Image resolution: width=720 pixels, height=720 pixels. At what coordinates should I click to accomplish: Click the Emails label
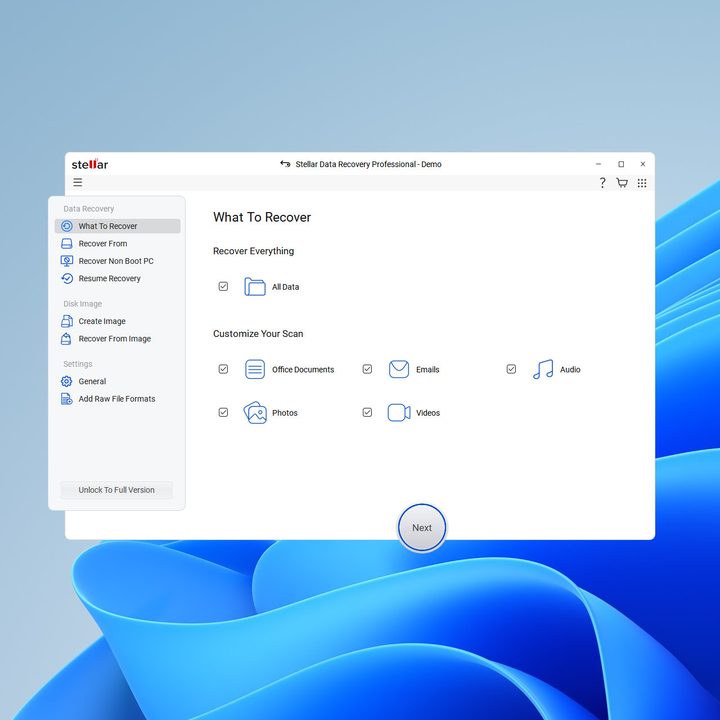(428, 370)
